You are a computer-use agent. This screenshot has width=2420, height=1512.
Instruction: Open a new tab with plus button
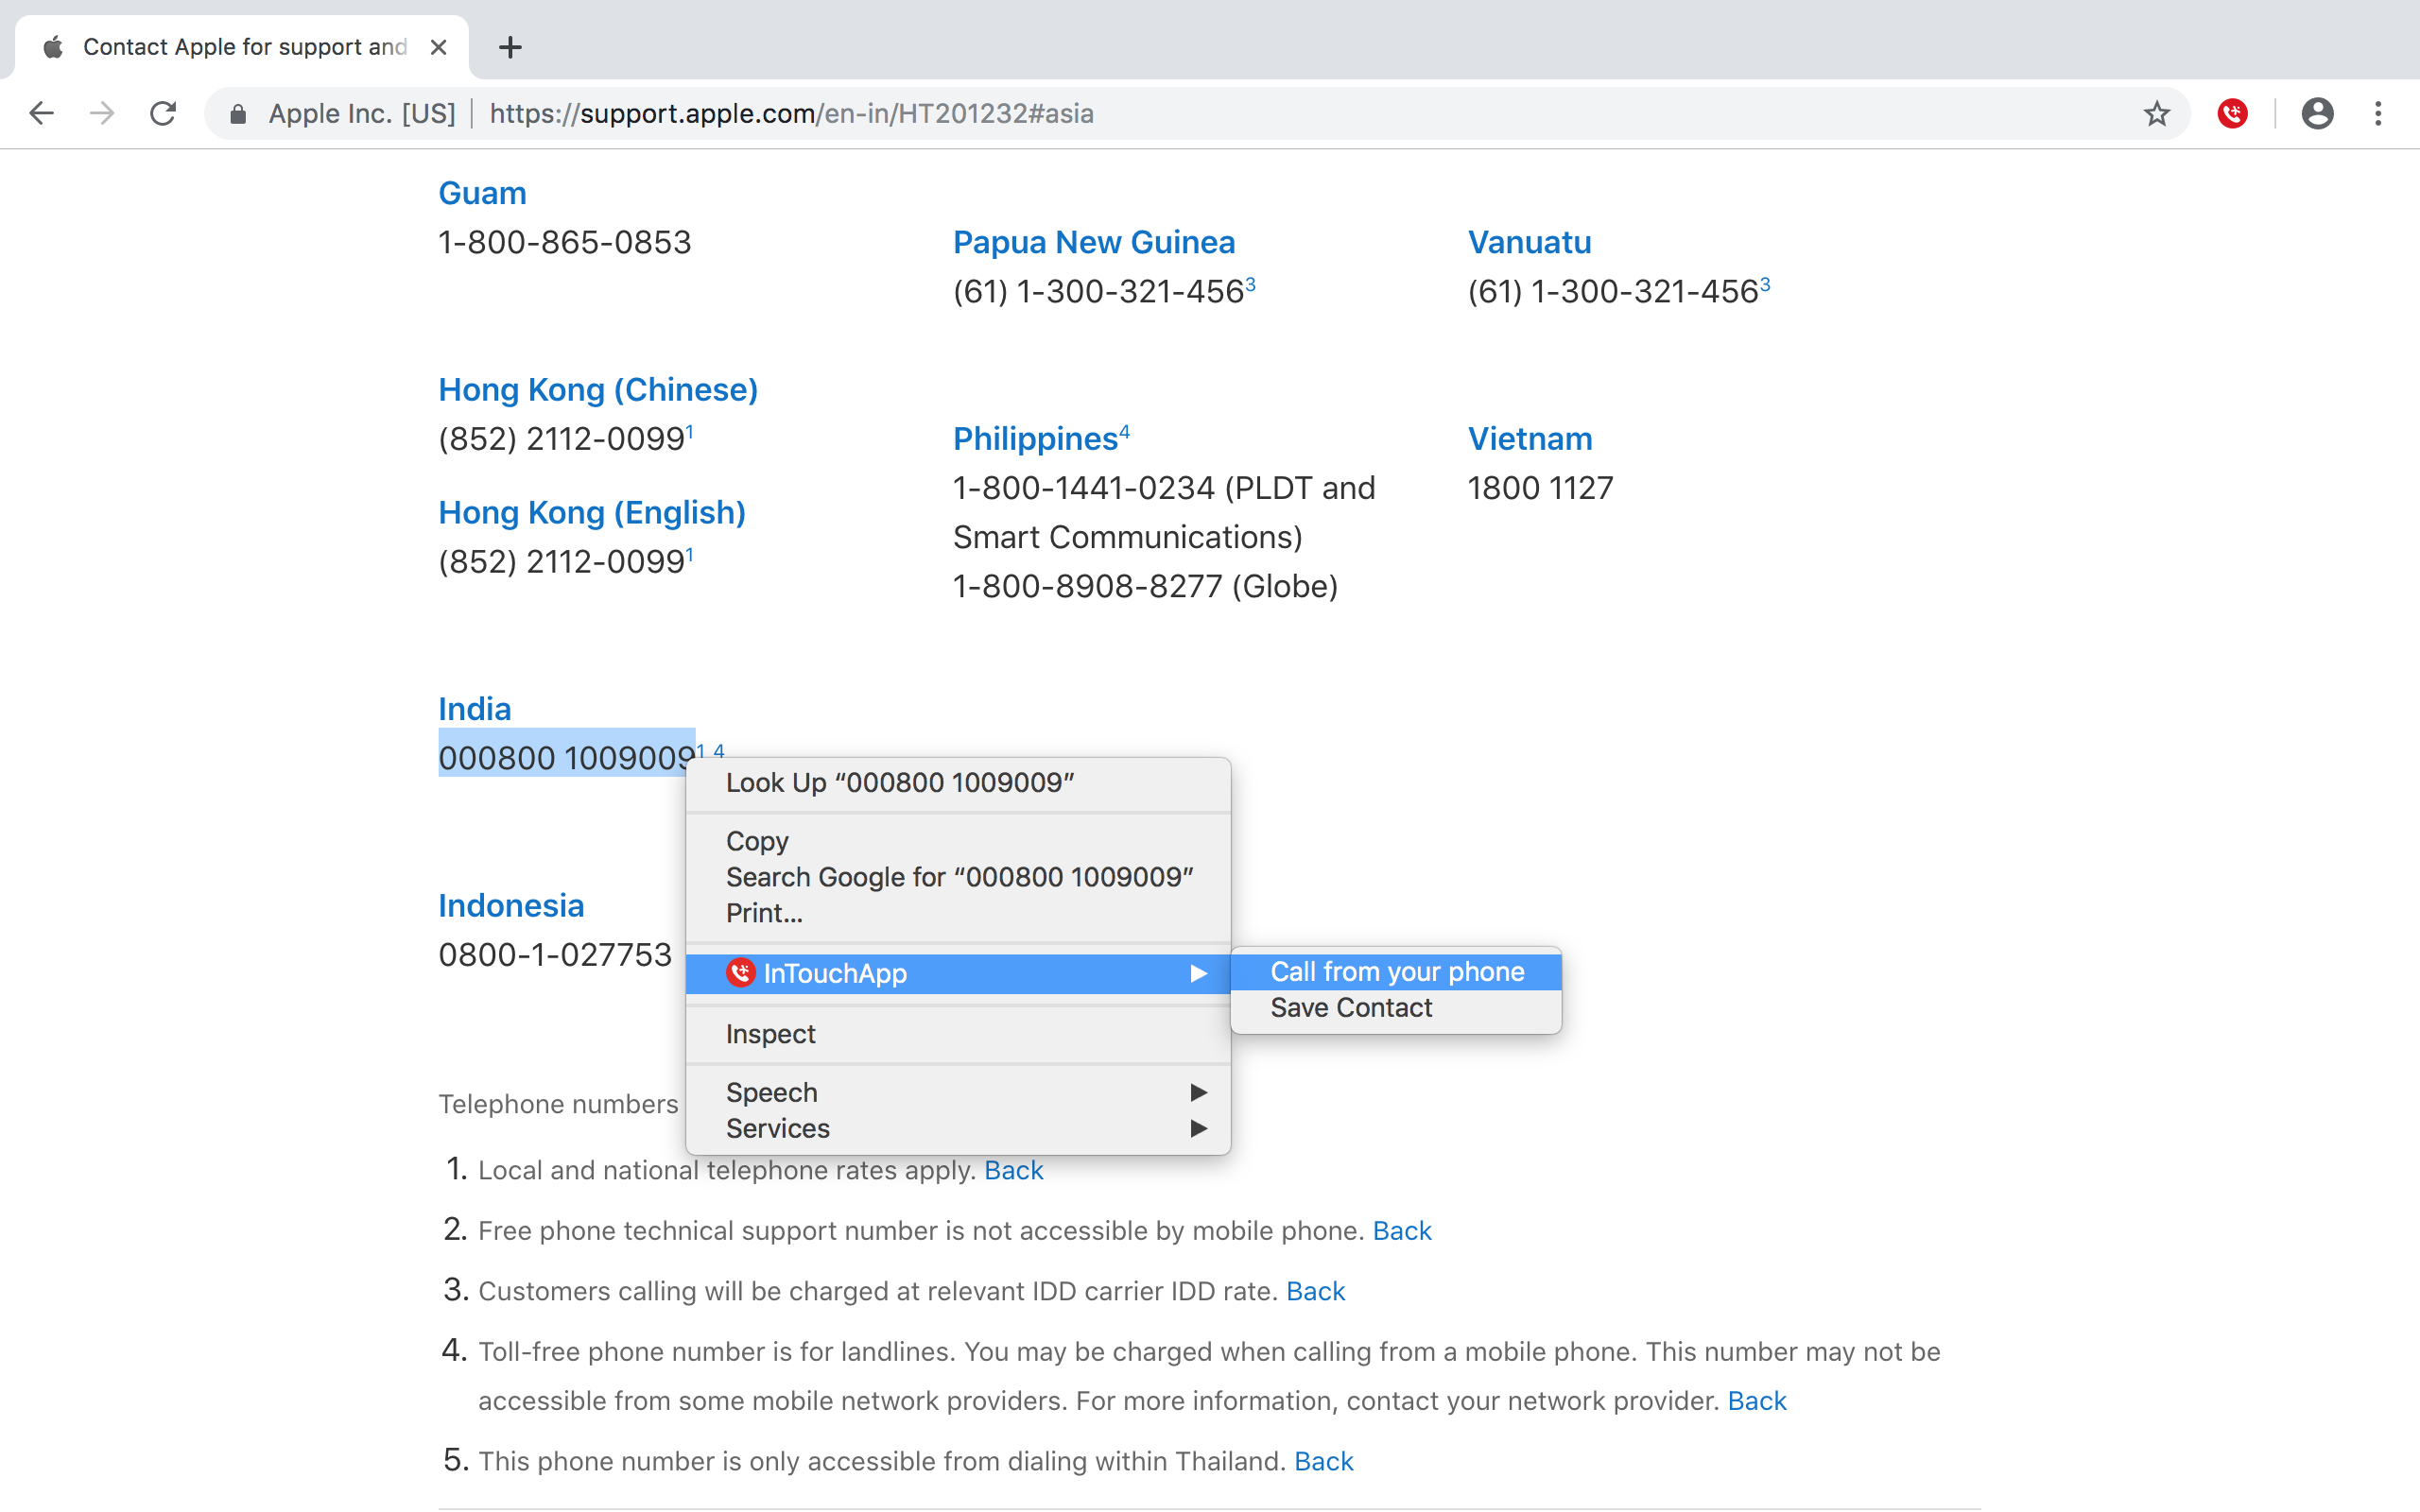510,47
